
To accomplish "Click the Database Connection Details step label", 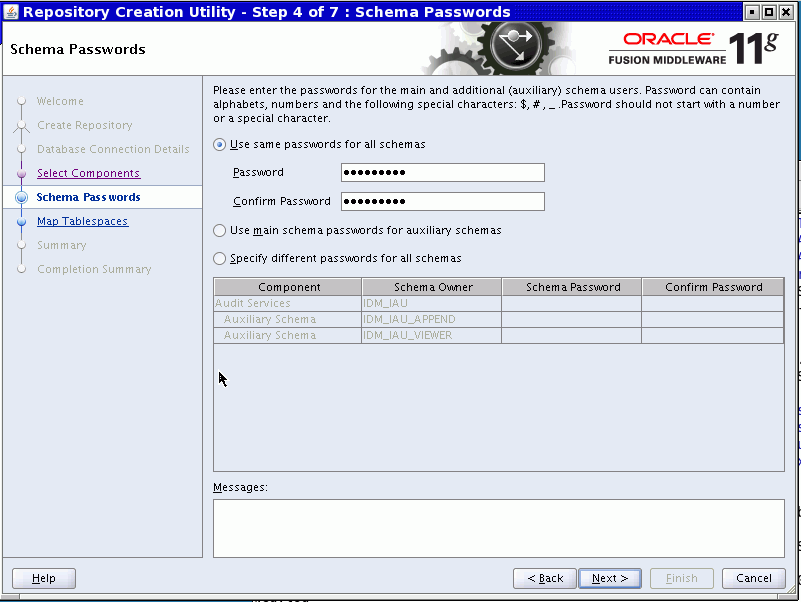I will coord(113,149).
